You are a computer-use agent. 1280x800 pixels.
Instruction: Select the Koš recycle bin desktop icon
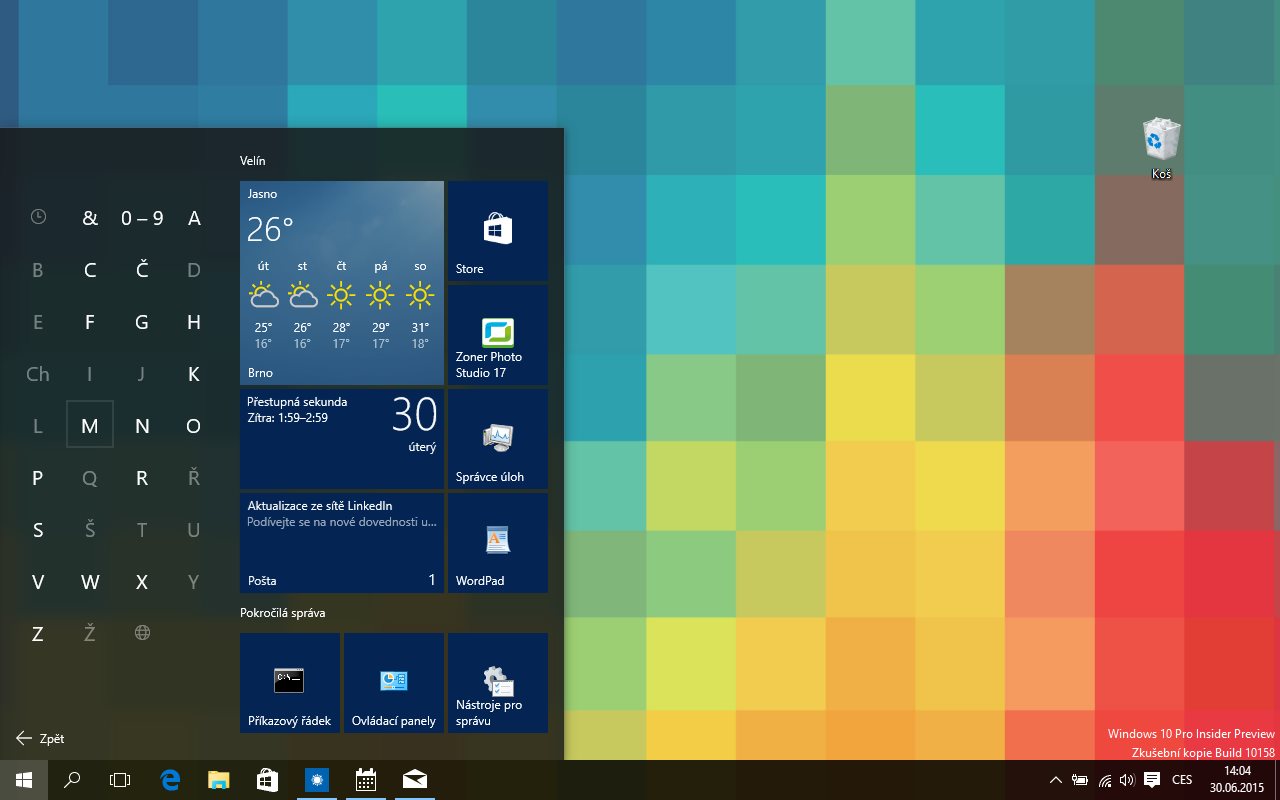1161,150
